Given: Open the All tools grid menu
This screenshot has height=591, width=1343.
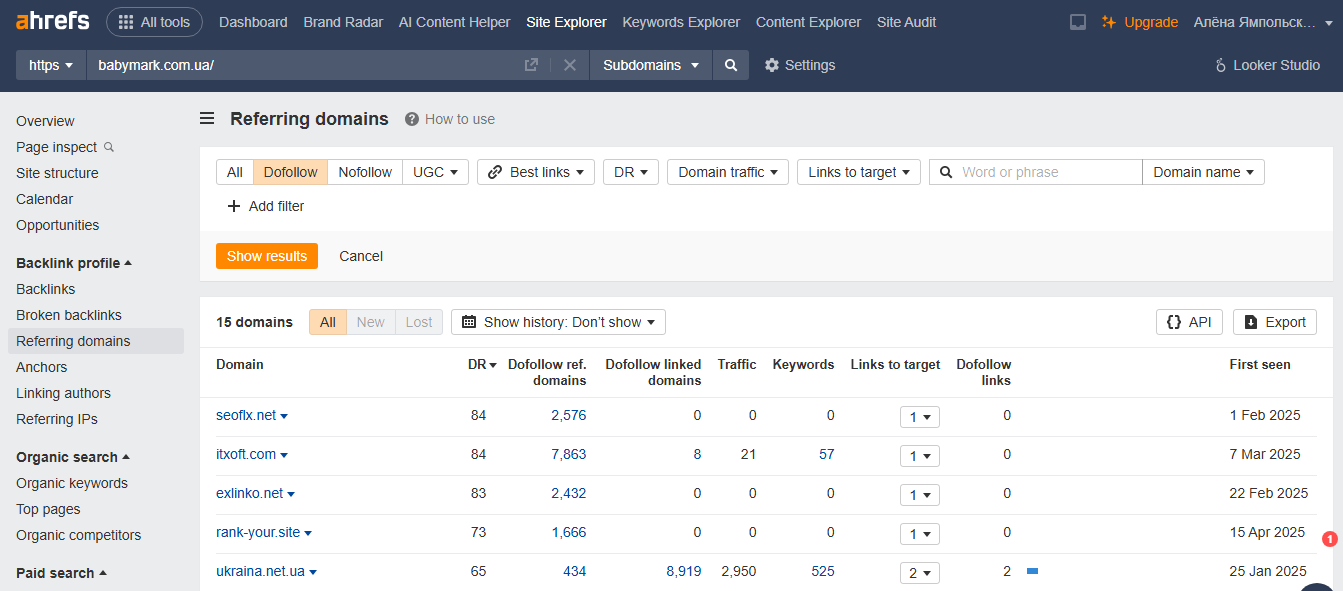Looking at the screenshot, I should click(x=154, y=22).
